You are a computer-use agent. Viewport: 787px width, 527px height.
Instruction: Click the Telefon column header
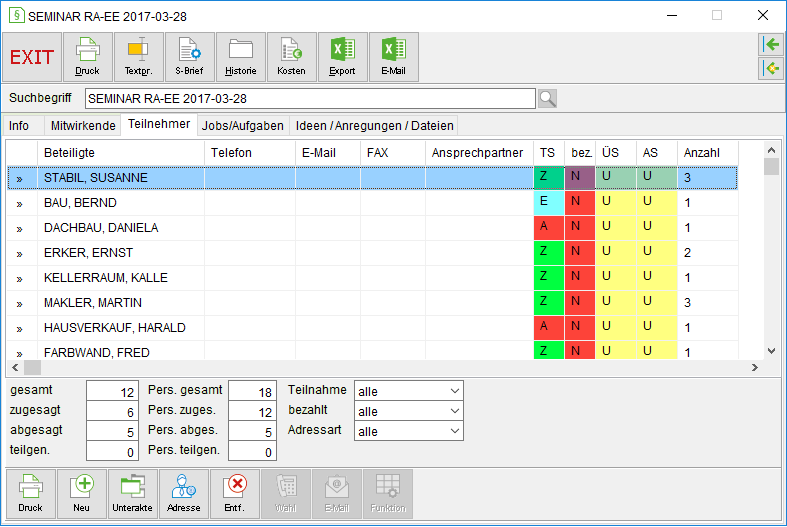click(x=250, y=153)
